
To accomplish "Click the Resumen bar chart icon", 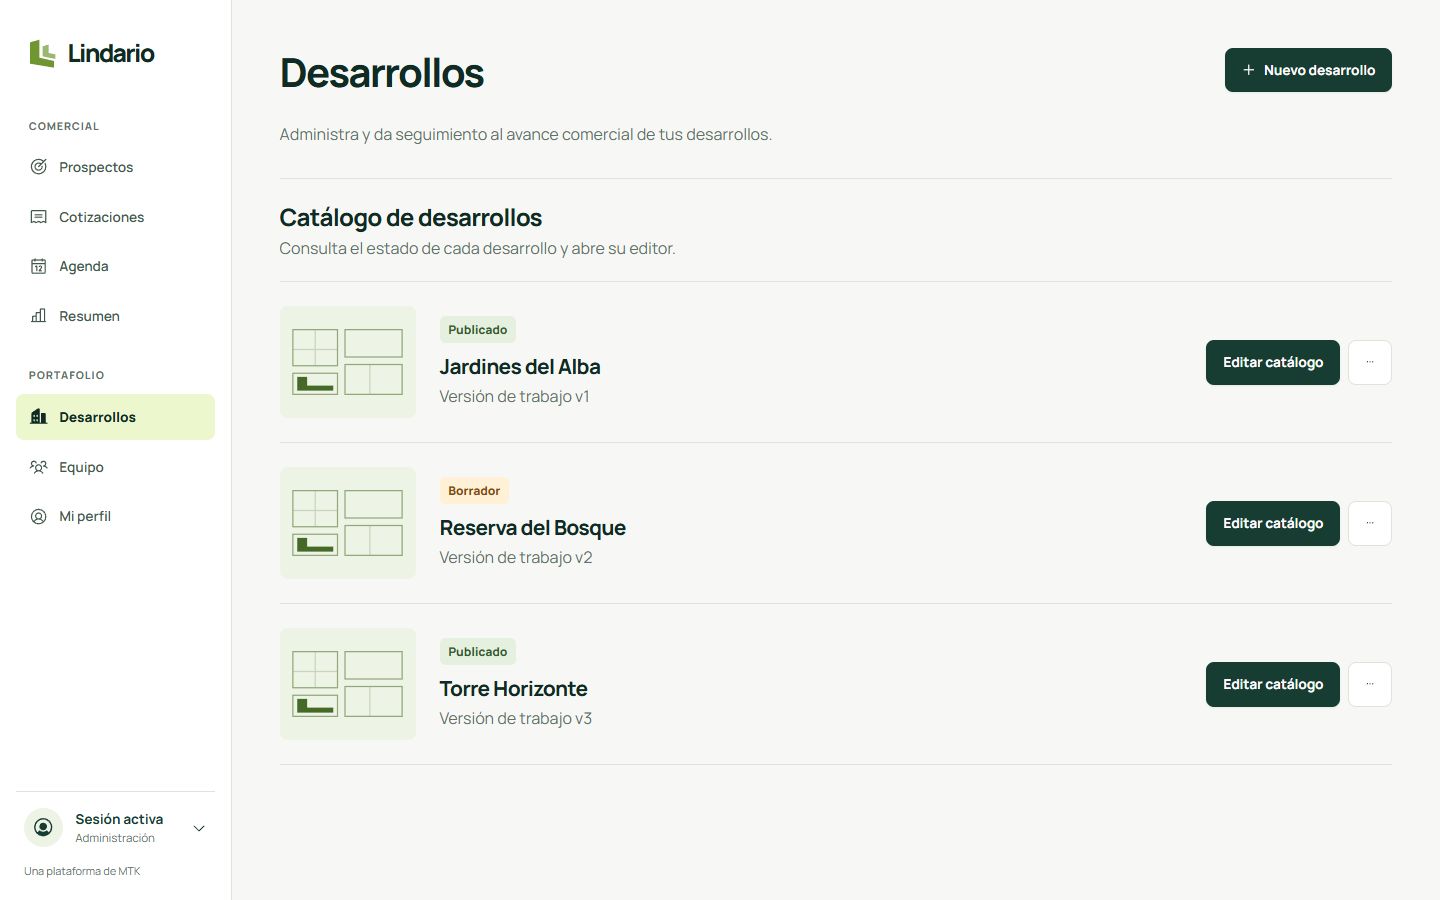I will point(38,316).
